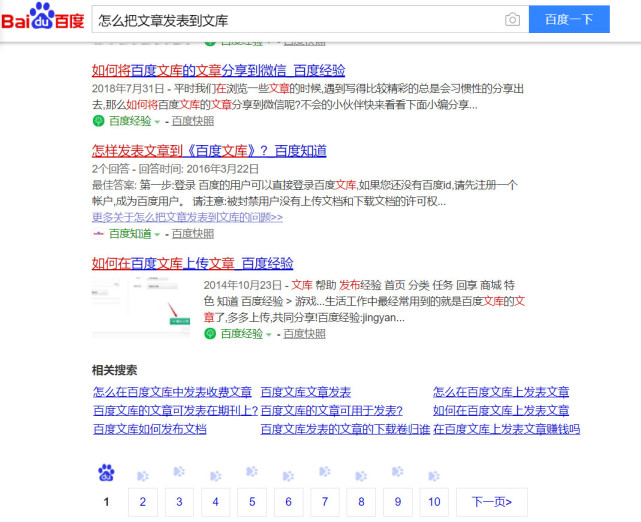Viewport: 641px width, 522px height.
Task: Go to results page 4
Action: click(215, 502)
